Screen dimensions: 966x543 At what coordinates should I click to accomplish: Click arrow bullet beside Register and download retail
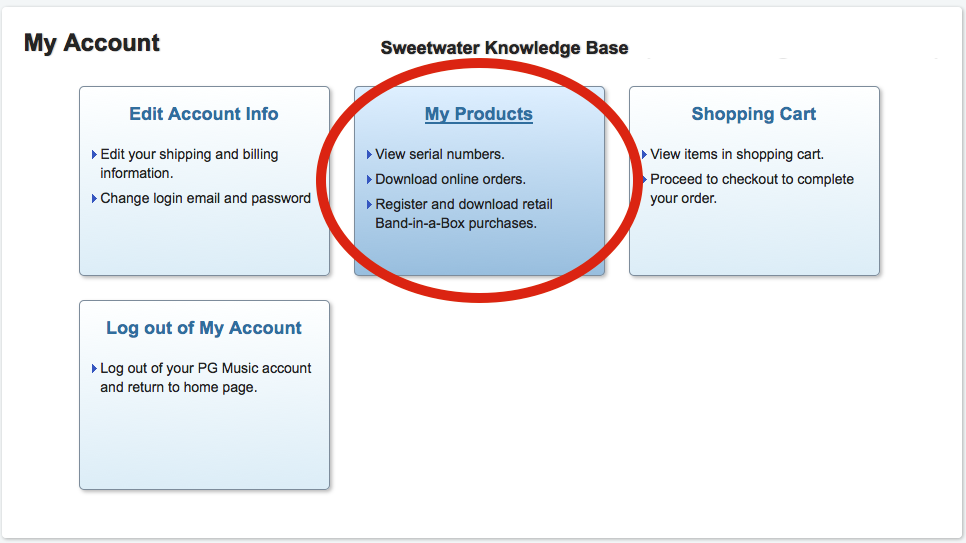click(x=369, y=204)
